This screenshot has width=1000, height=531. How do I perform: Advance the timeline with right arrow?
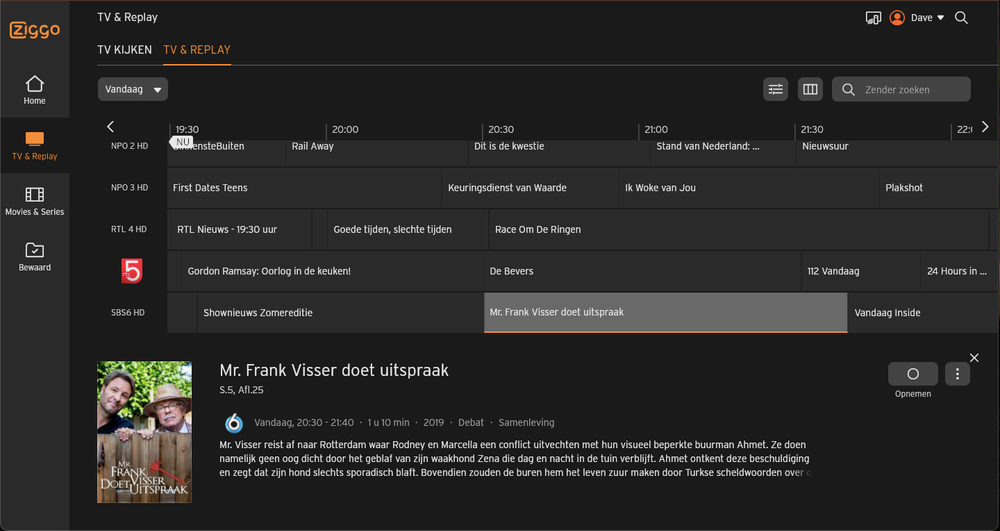tap(985, 126)
